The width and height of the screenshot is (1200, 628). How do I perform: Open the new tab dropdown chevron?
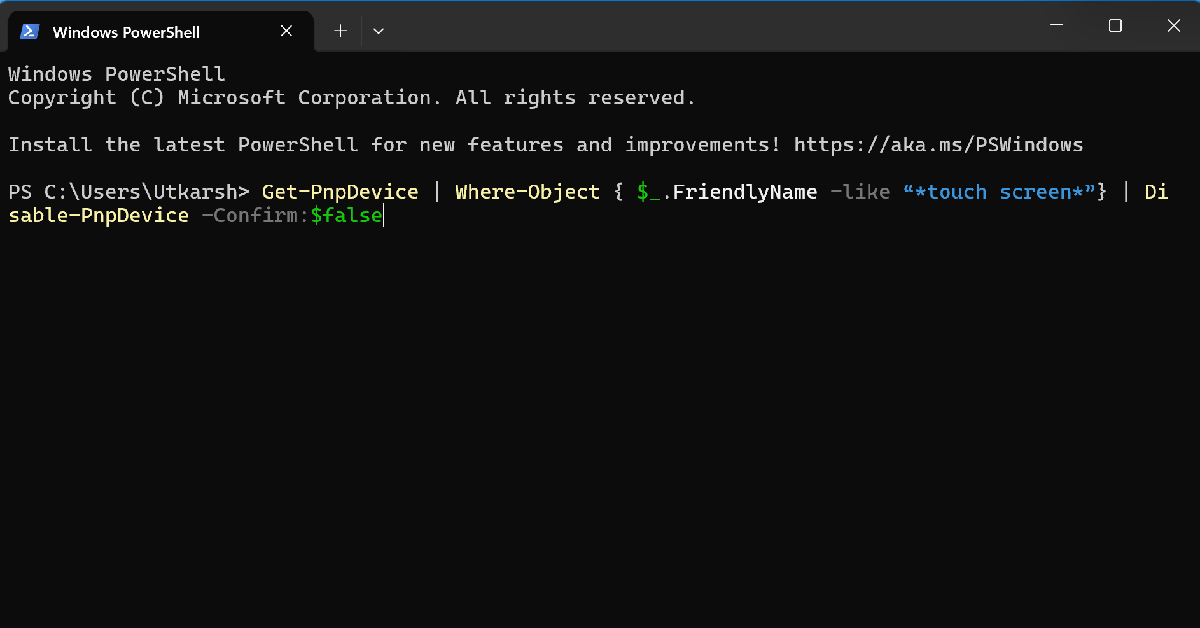point(378,31)
